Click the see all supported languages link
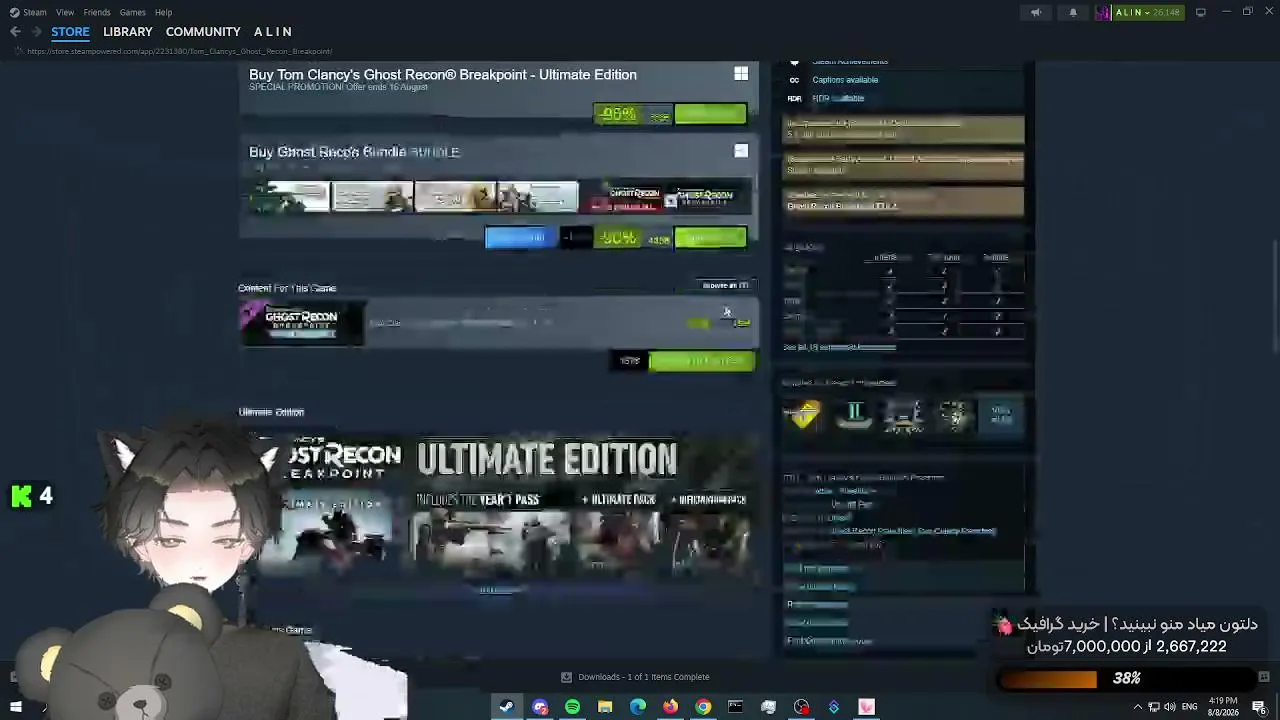Image resolution: width=1280 pixels, height=720 pixels. point(840,347)
